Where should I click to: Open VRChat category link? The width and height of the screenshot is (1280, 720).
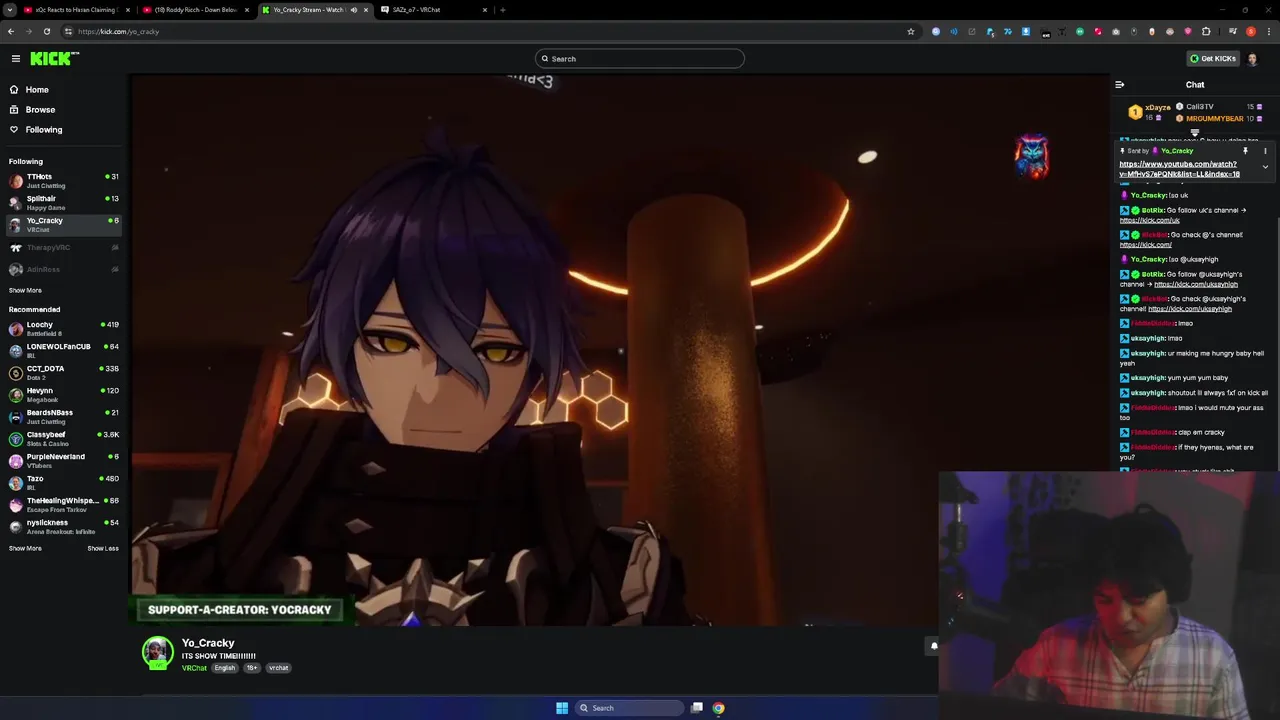pyautogui.click(x=194, y=668)
